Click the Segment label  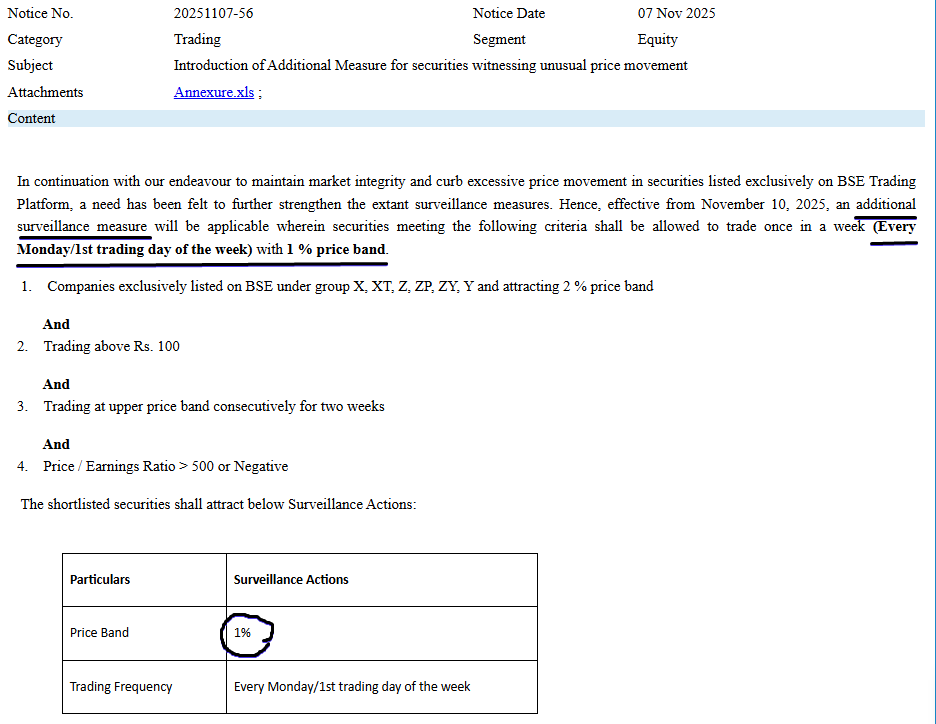pyautogui.click(x=499, y=39)
